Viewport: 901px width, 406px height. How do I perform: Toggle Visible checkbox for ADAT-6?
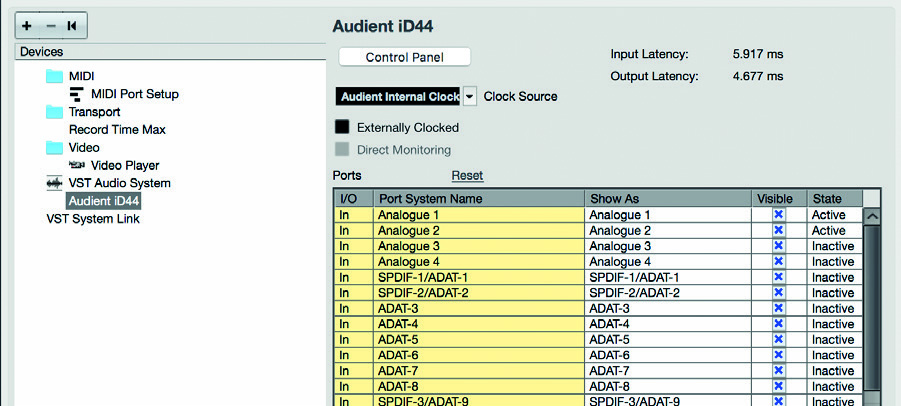click(779, 355)
